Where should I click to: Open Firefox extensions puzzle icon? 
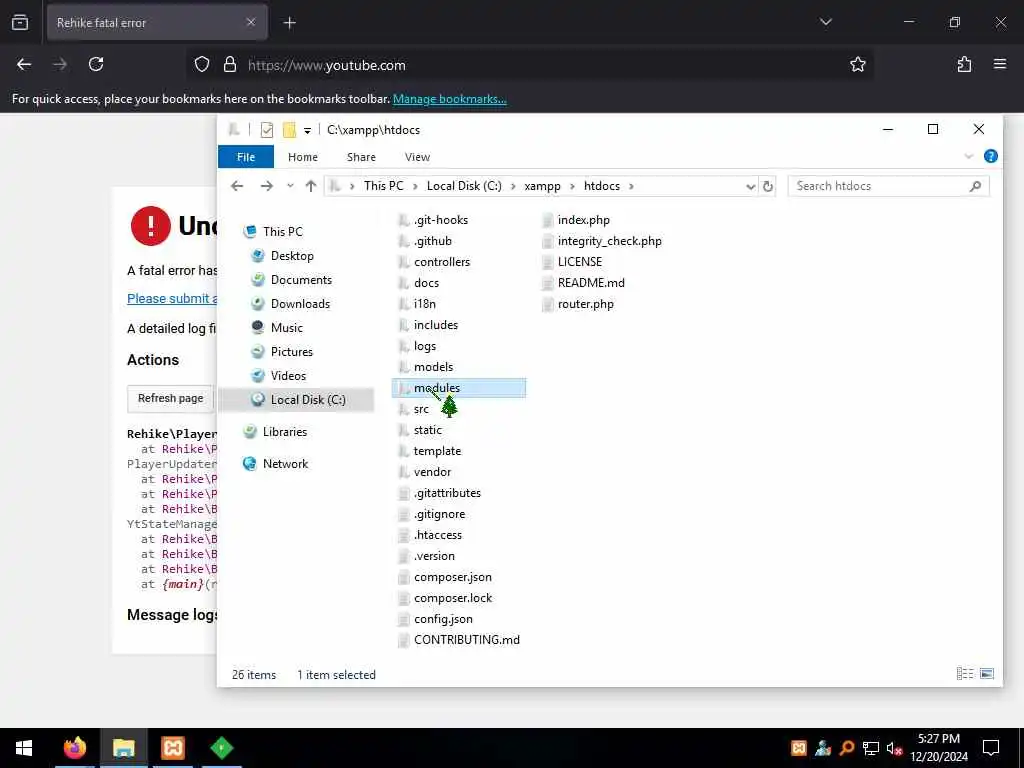(964, 65)
